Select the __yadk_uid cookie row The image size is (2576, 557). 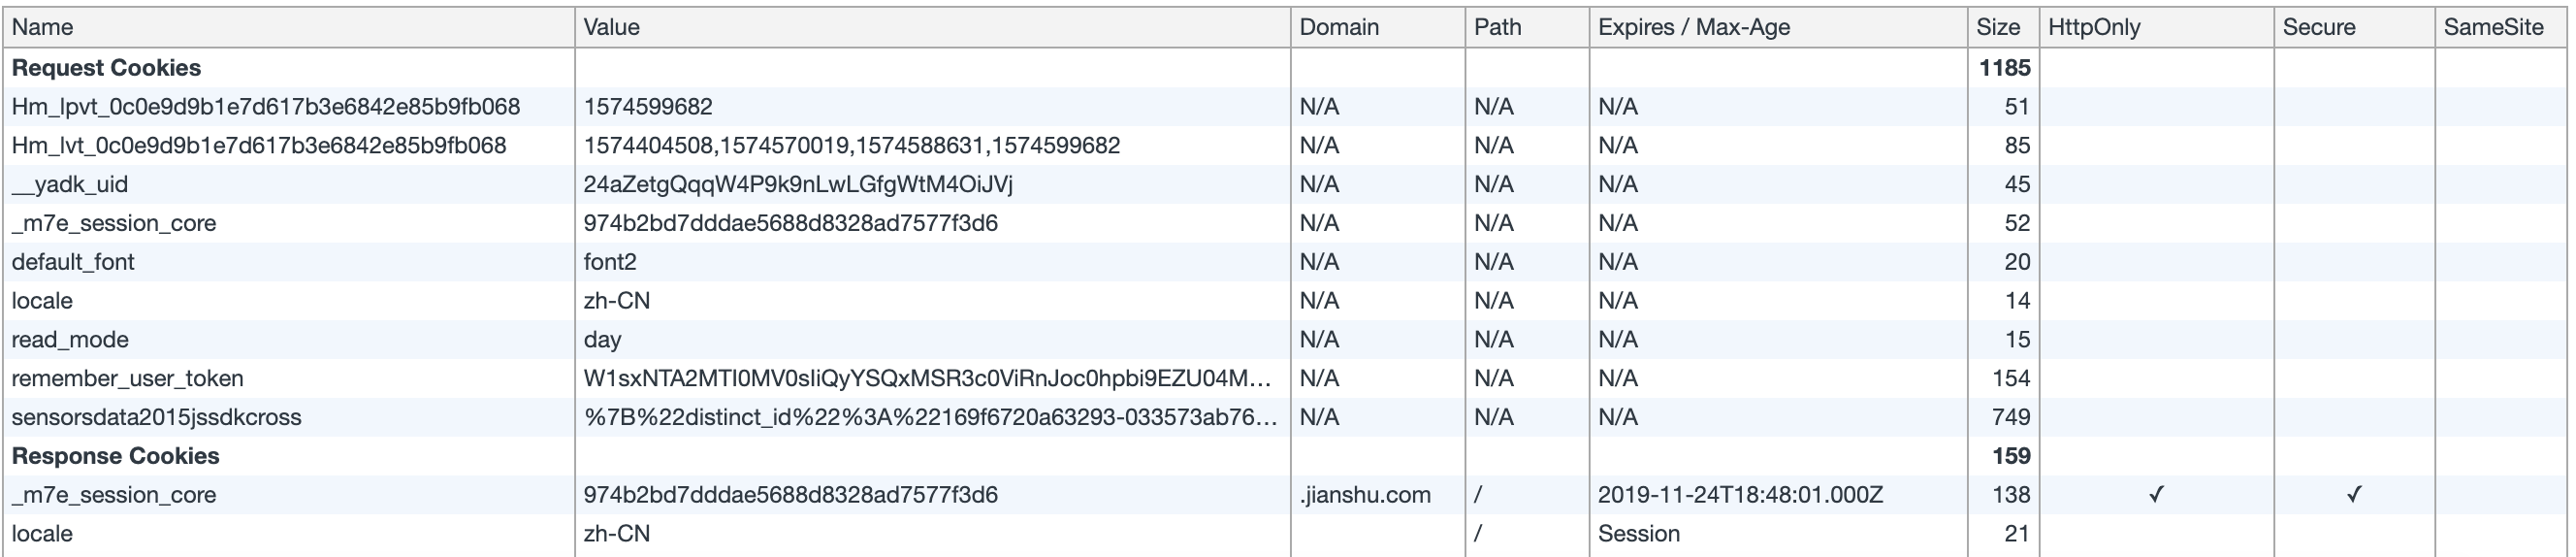69,185
